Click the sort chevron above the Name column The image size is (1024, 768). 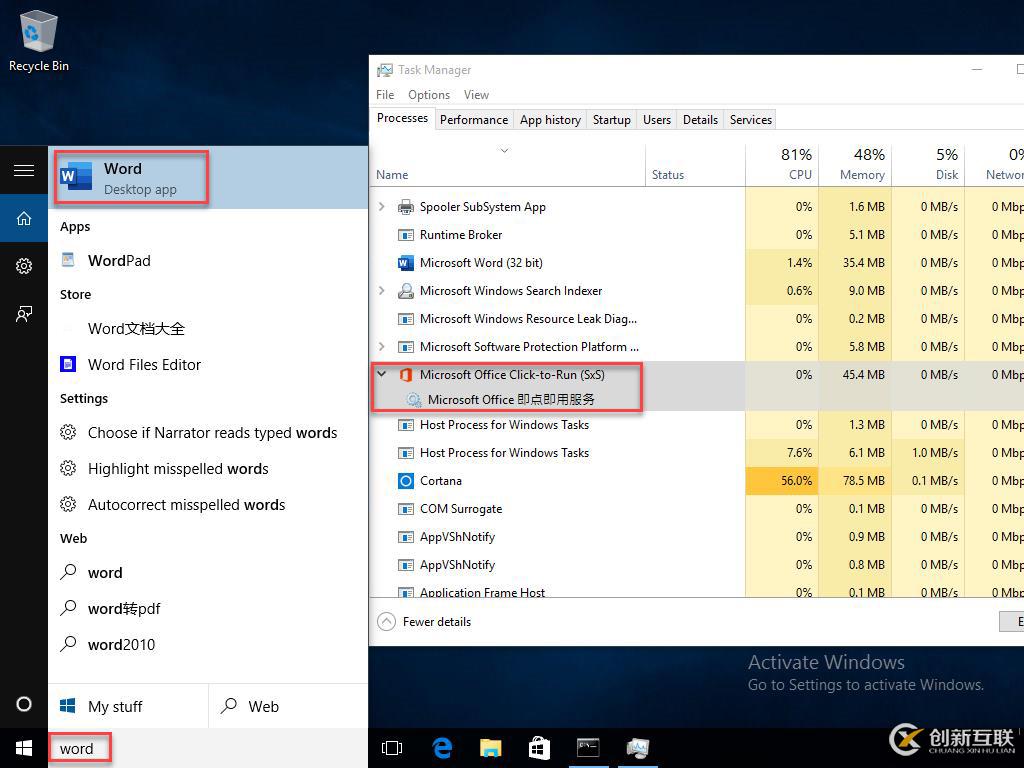(504, 151)
